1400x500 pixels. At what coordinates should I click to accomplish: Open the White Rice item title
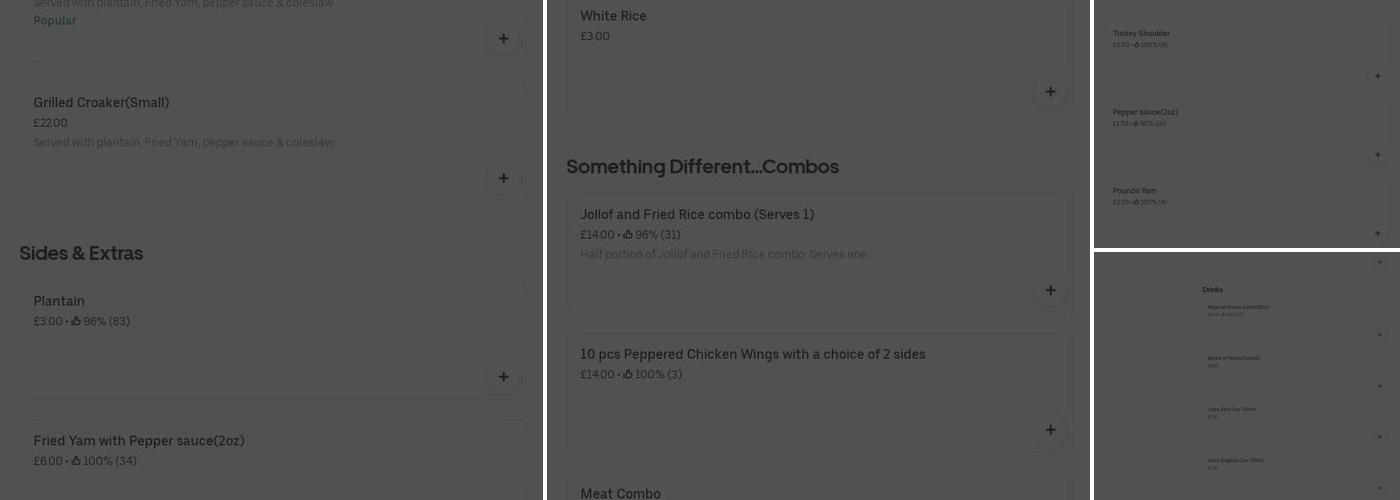[x=613, y=16]
